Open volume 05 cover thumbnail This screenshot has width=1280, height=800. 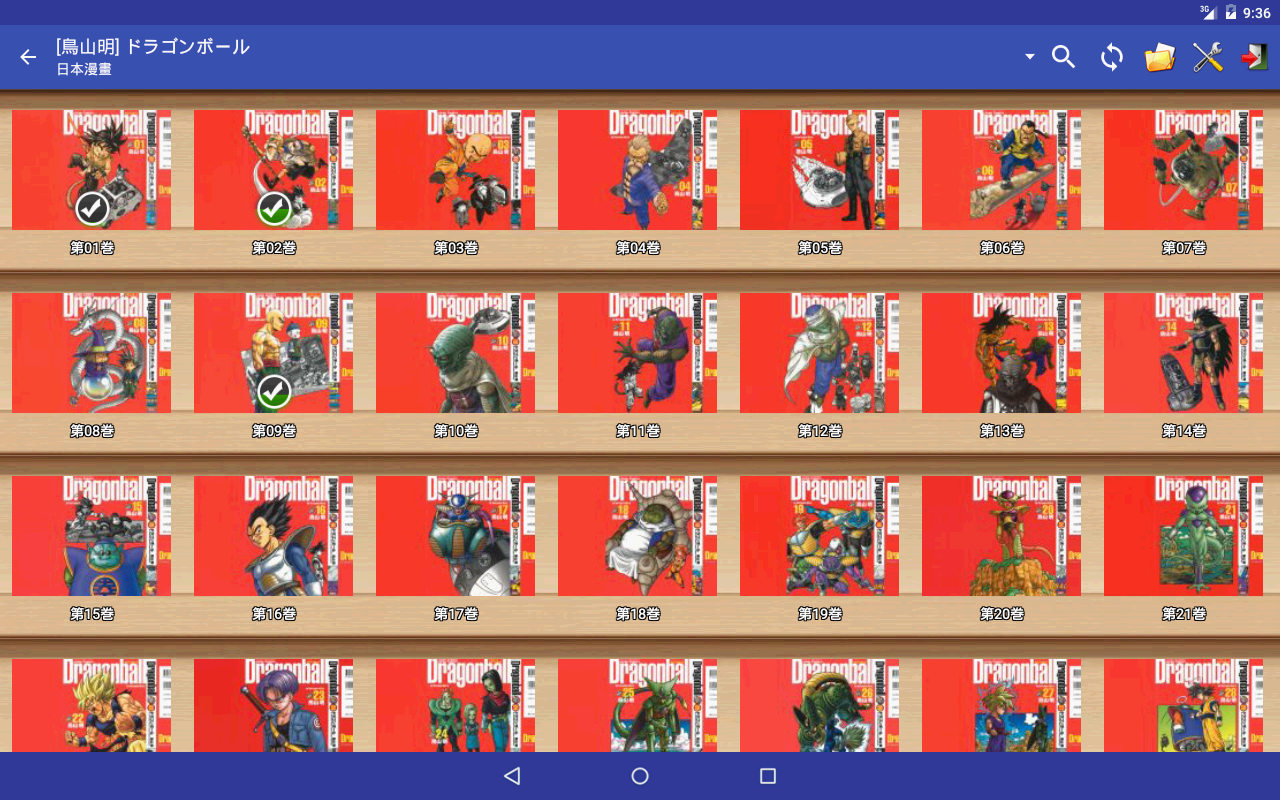(820, 170)
